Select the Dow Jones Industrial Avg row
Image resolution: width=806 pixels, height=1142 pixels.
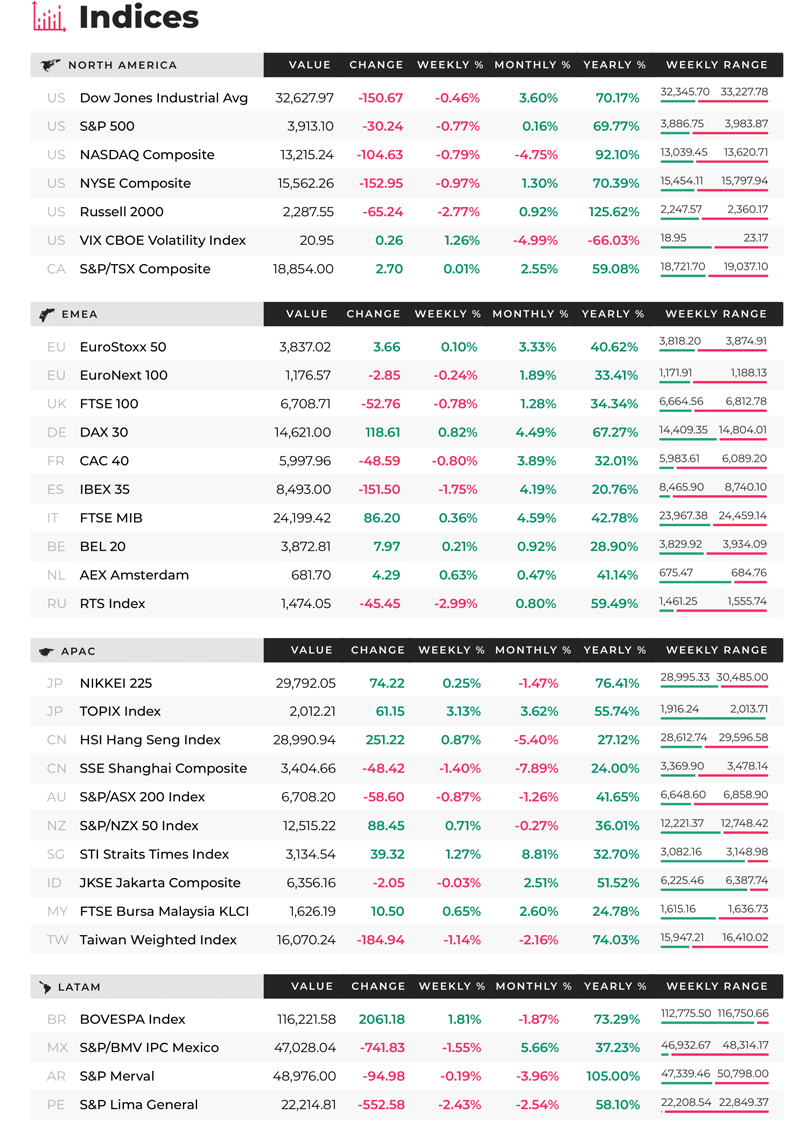point(407,98)
